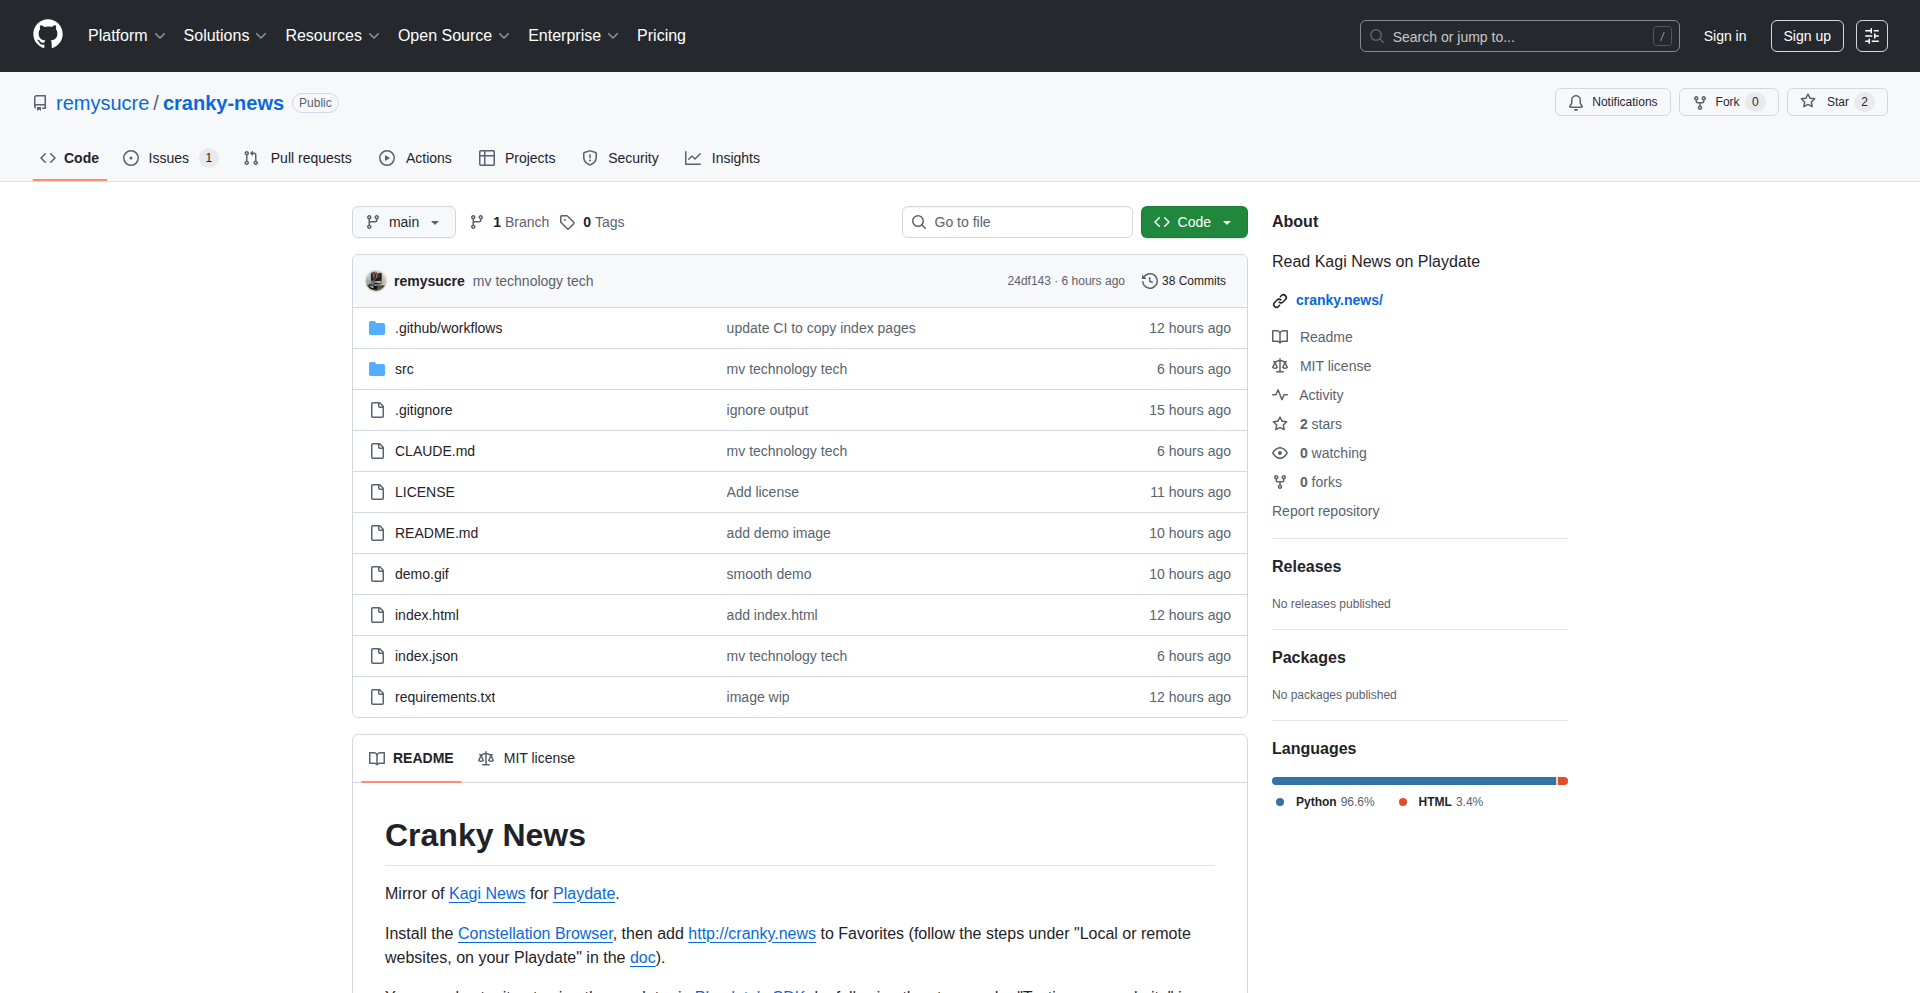Click the Sign up button
This screenshot has height=993, width=1920.
coord(1806,36)
